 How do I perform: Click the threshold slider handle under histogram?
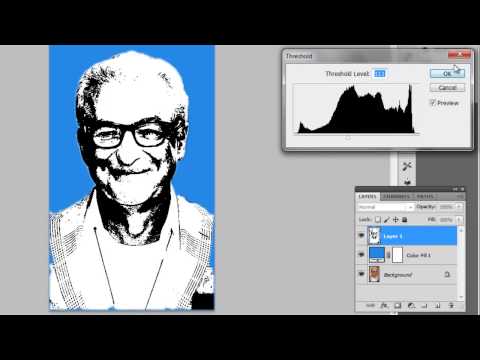point(348,138)
